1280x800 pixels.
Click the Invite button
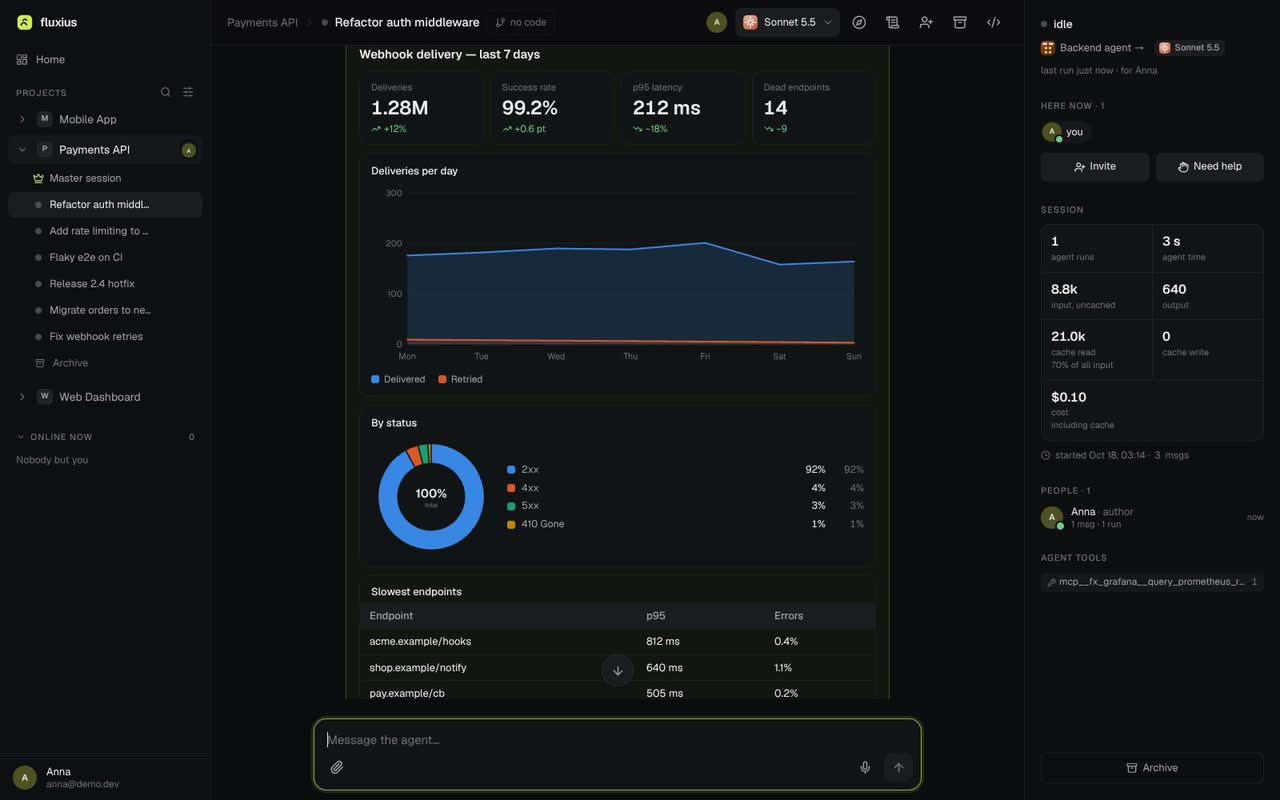1095,167
